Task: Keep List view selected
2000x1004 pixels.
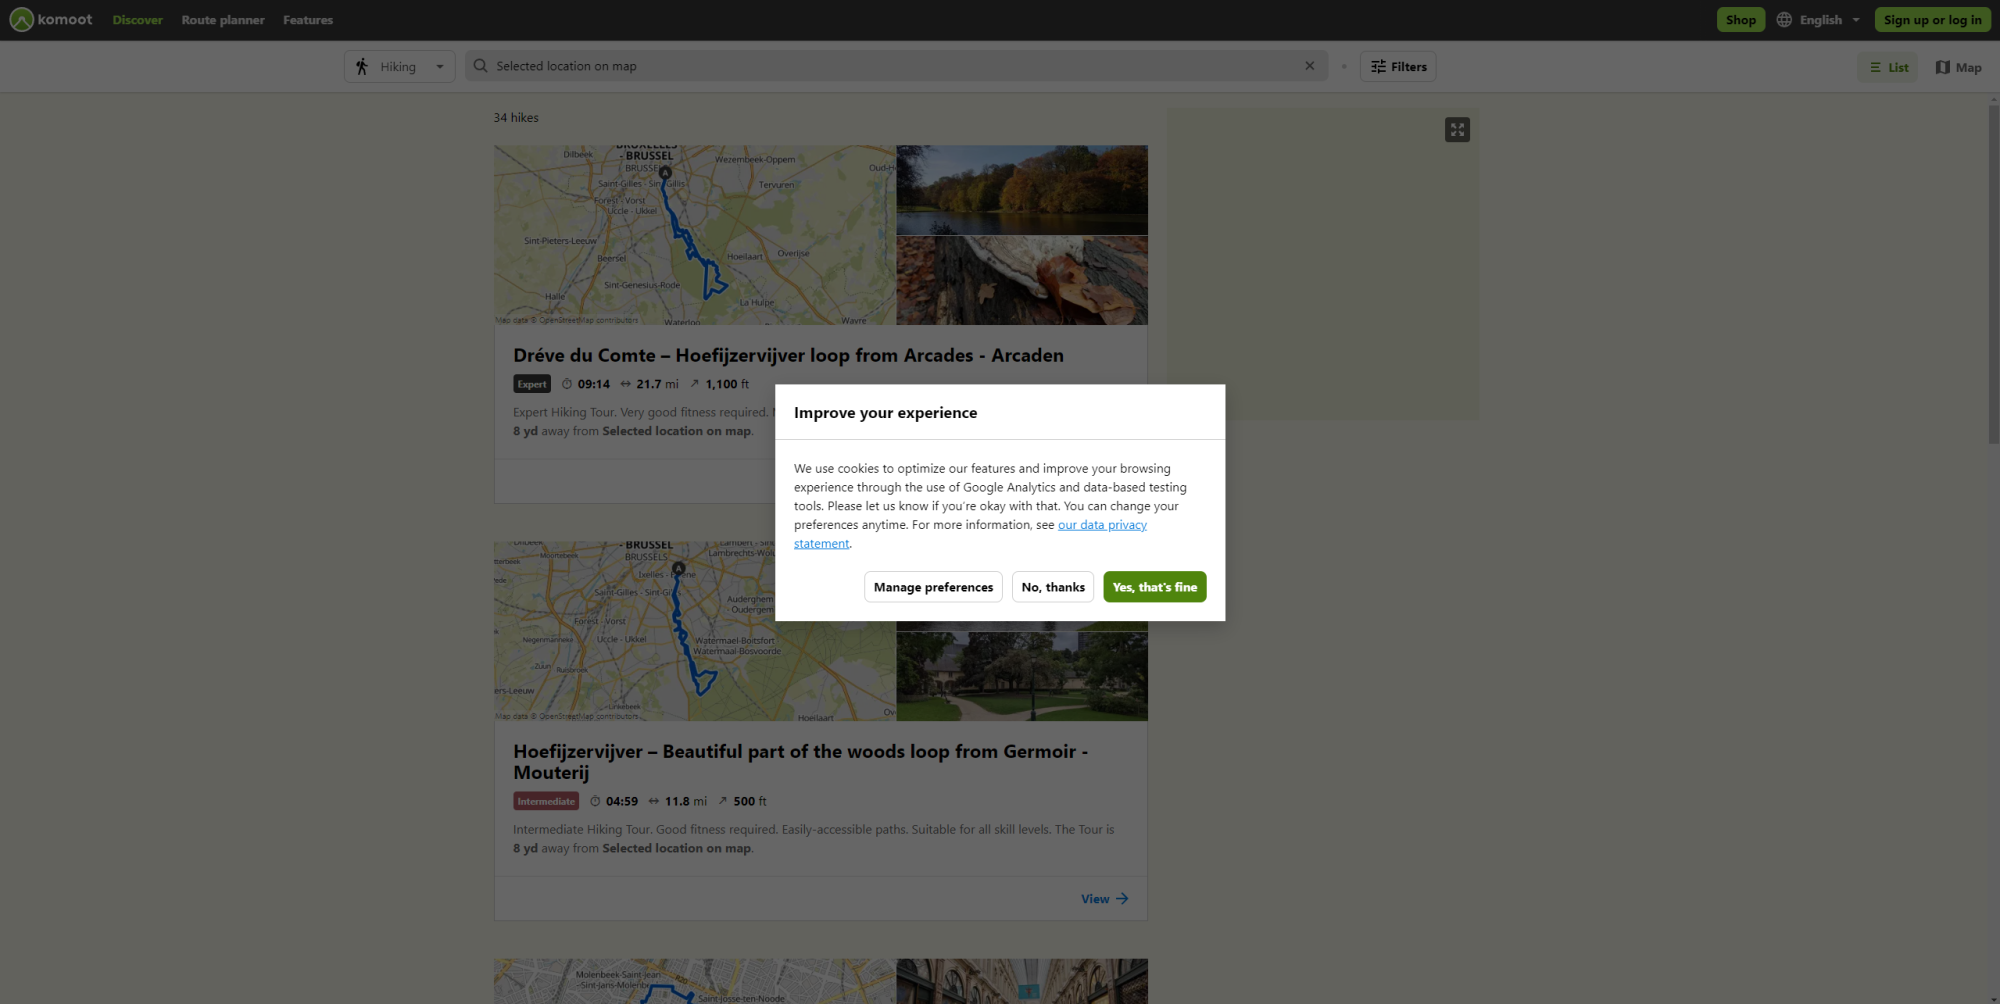Action: [1888, 67]
